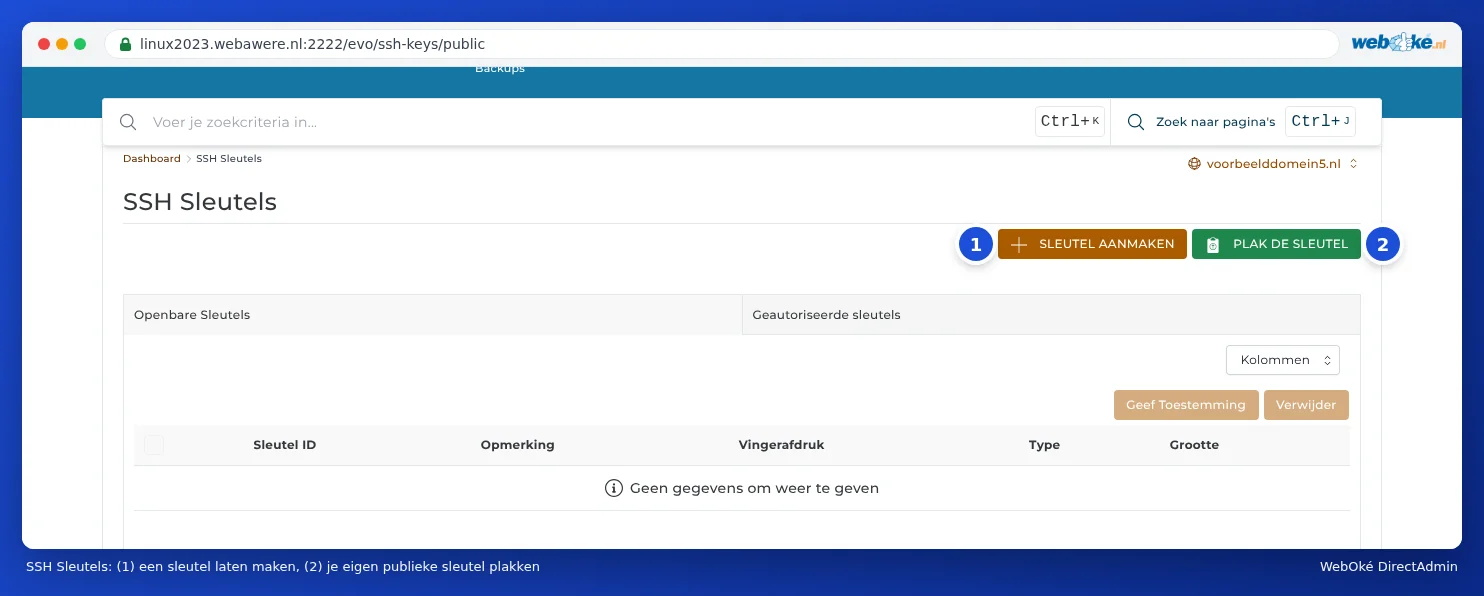The width and height of the screenshot is (1484, 596).
Task: Tick the select-all checkbox in table header
Action: pos(154,445)
